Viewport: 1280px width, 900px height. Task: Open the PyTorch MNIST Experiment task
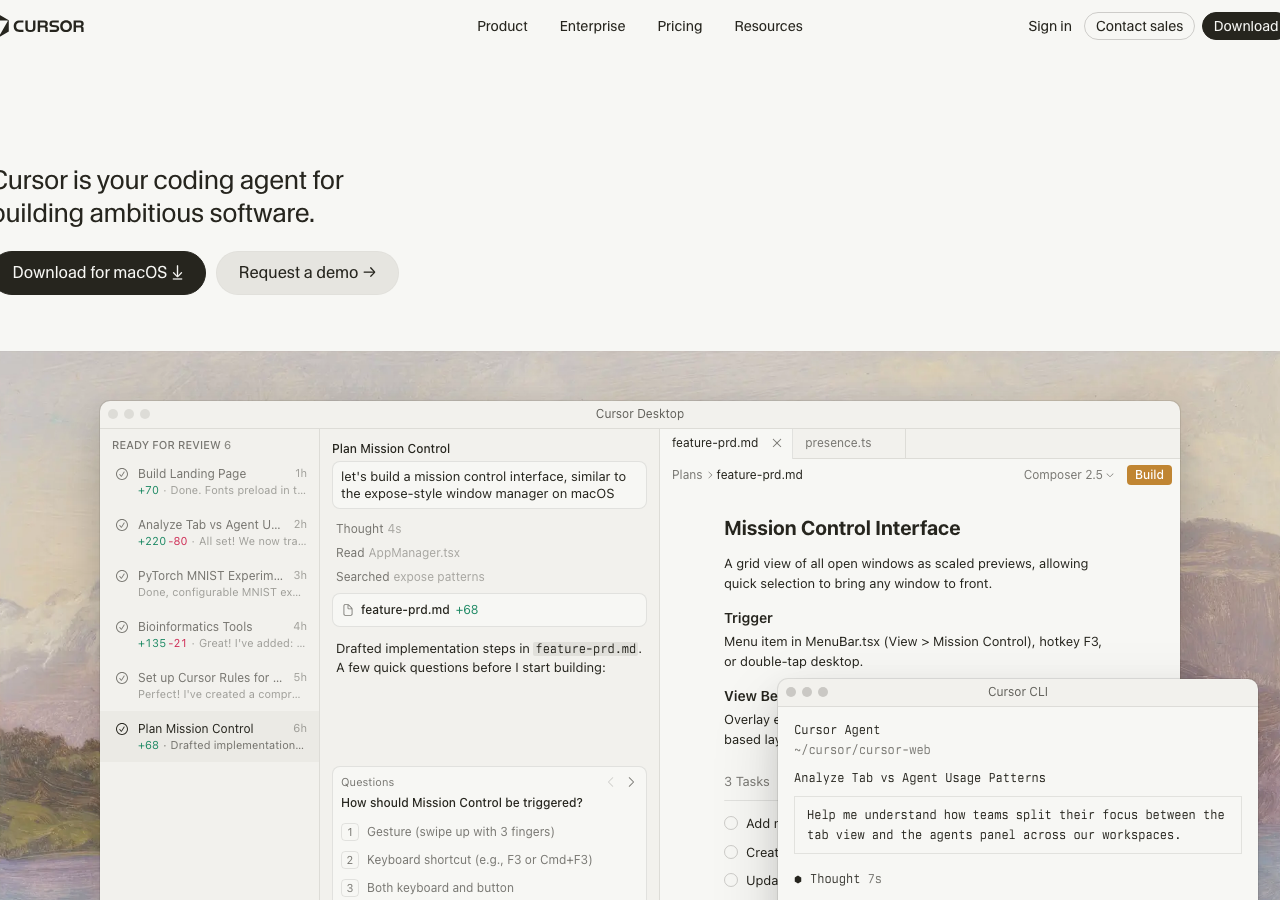tap(210, 584)
